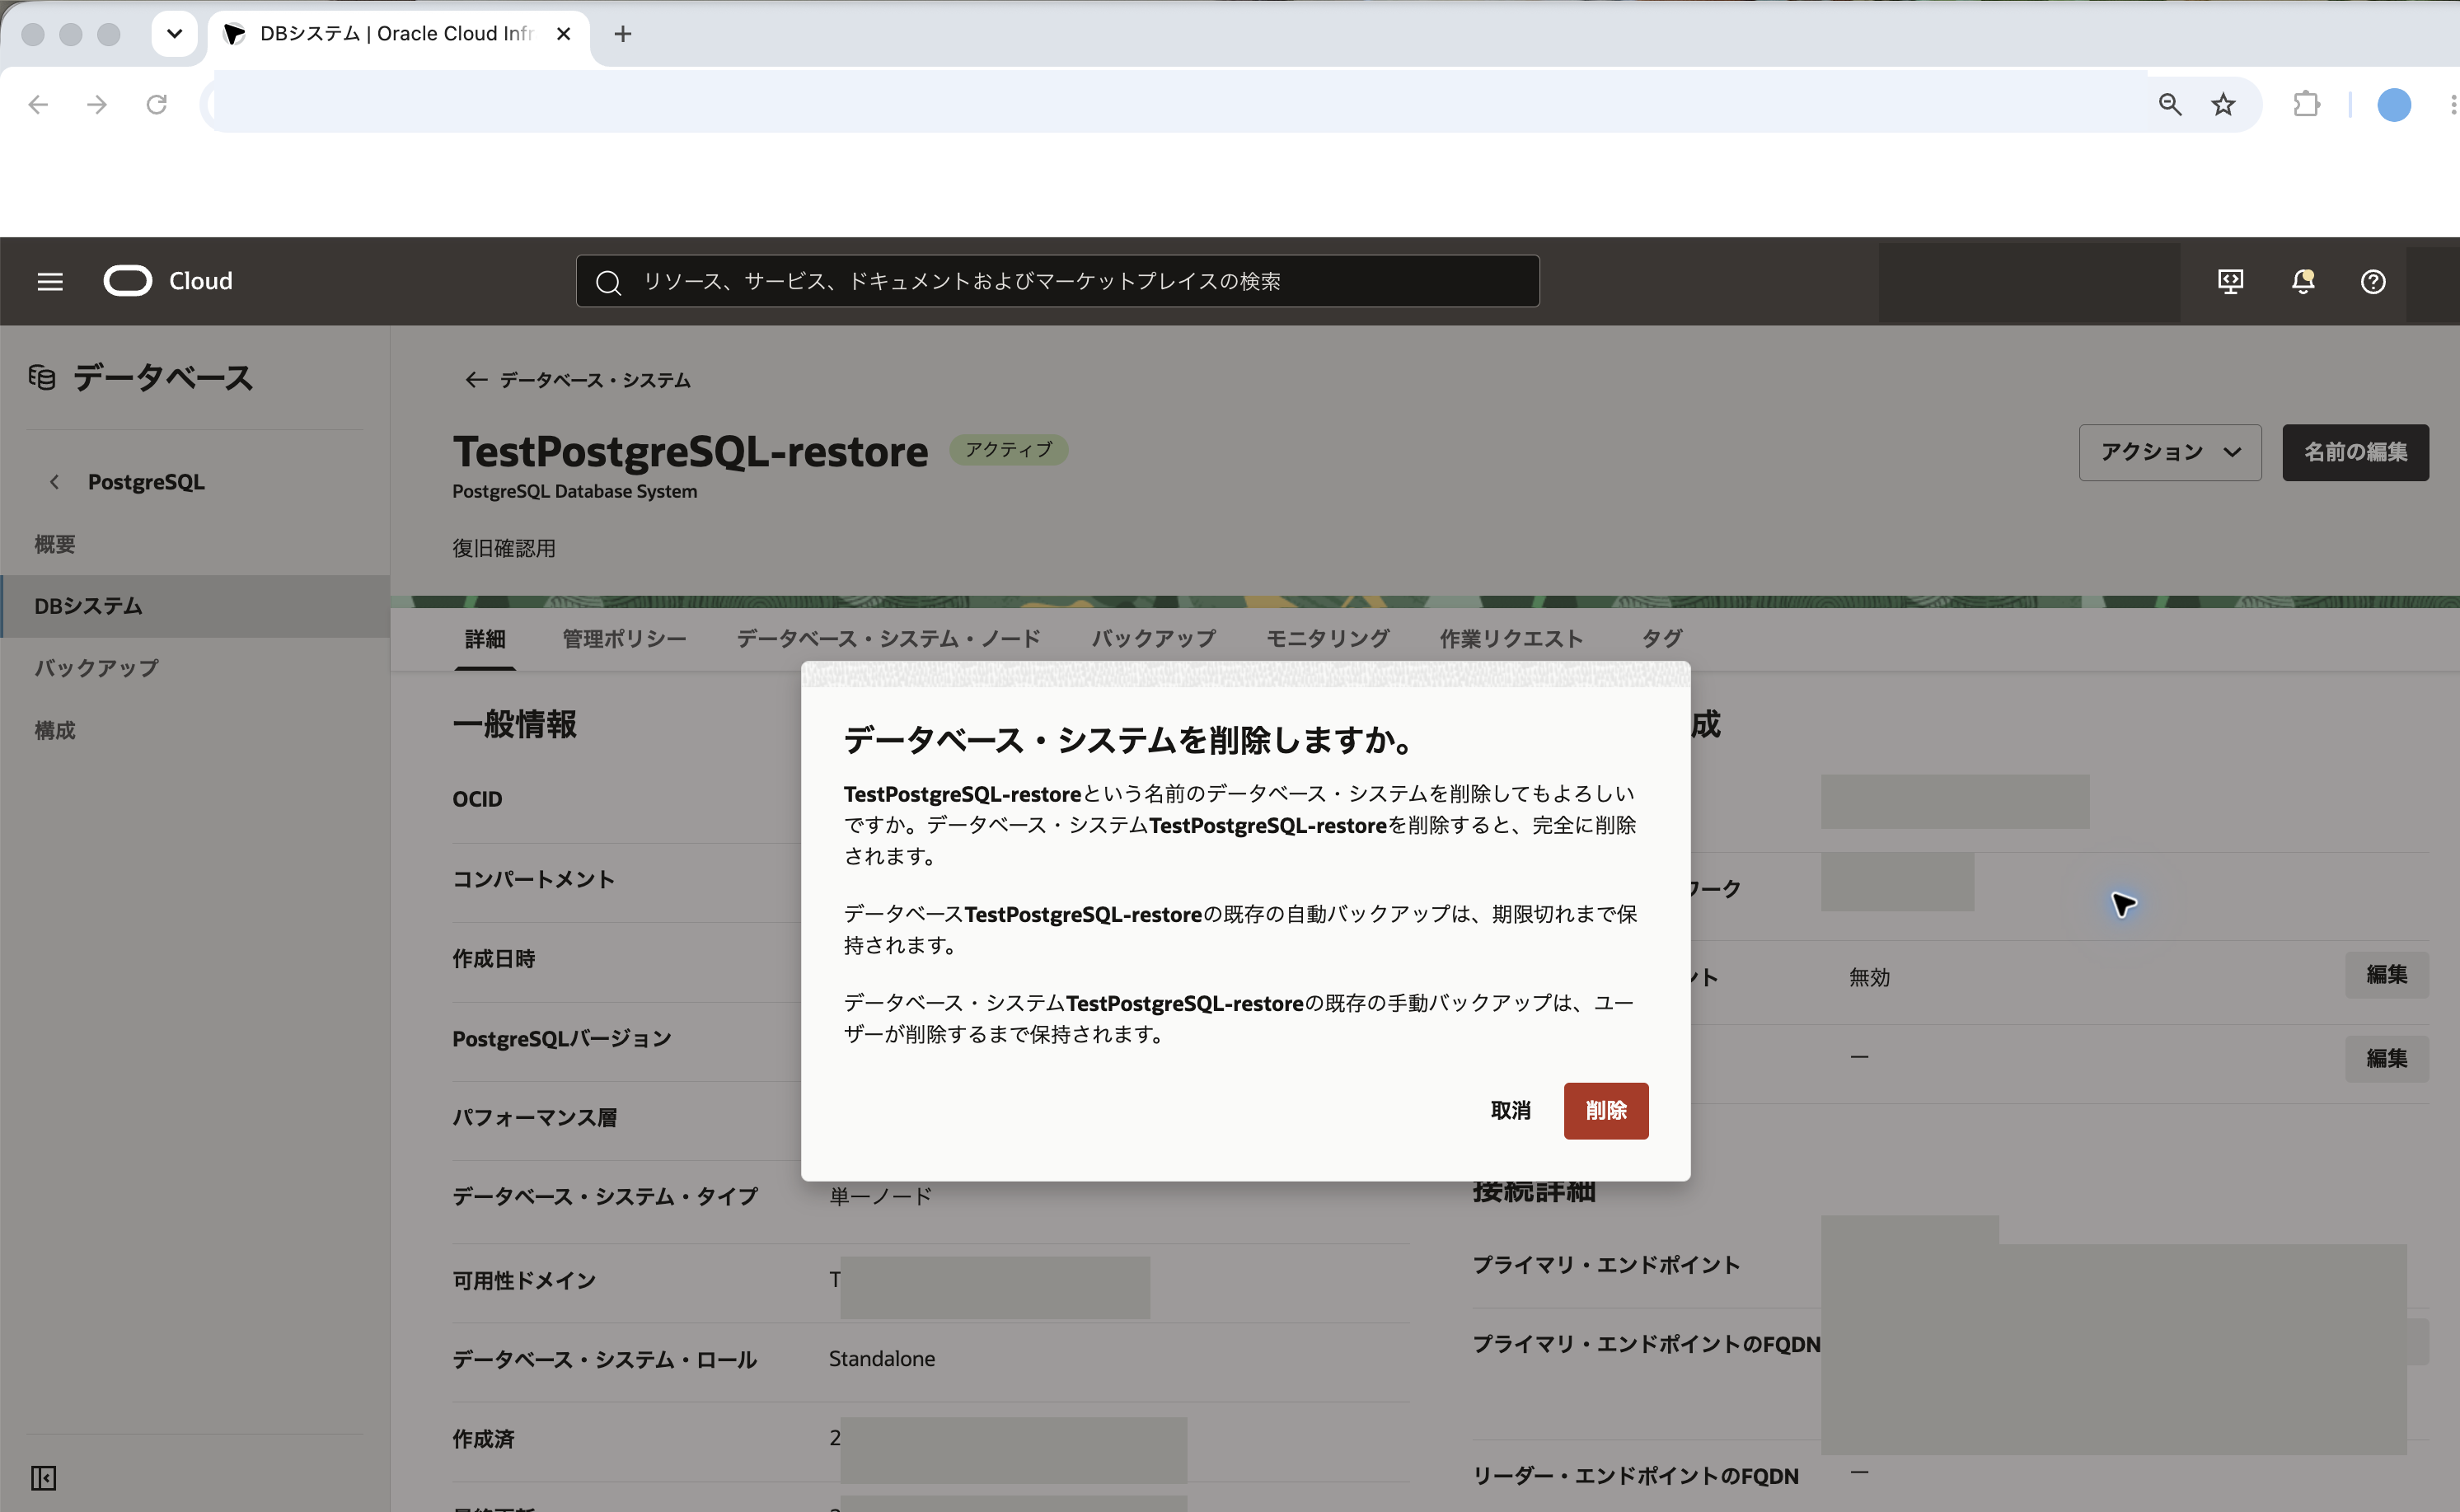
Task: Switch to the 管理ポリシー tab
Action: point(624,639)
